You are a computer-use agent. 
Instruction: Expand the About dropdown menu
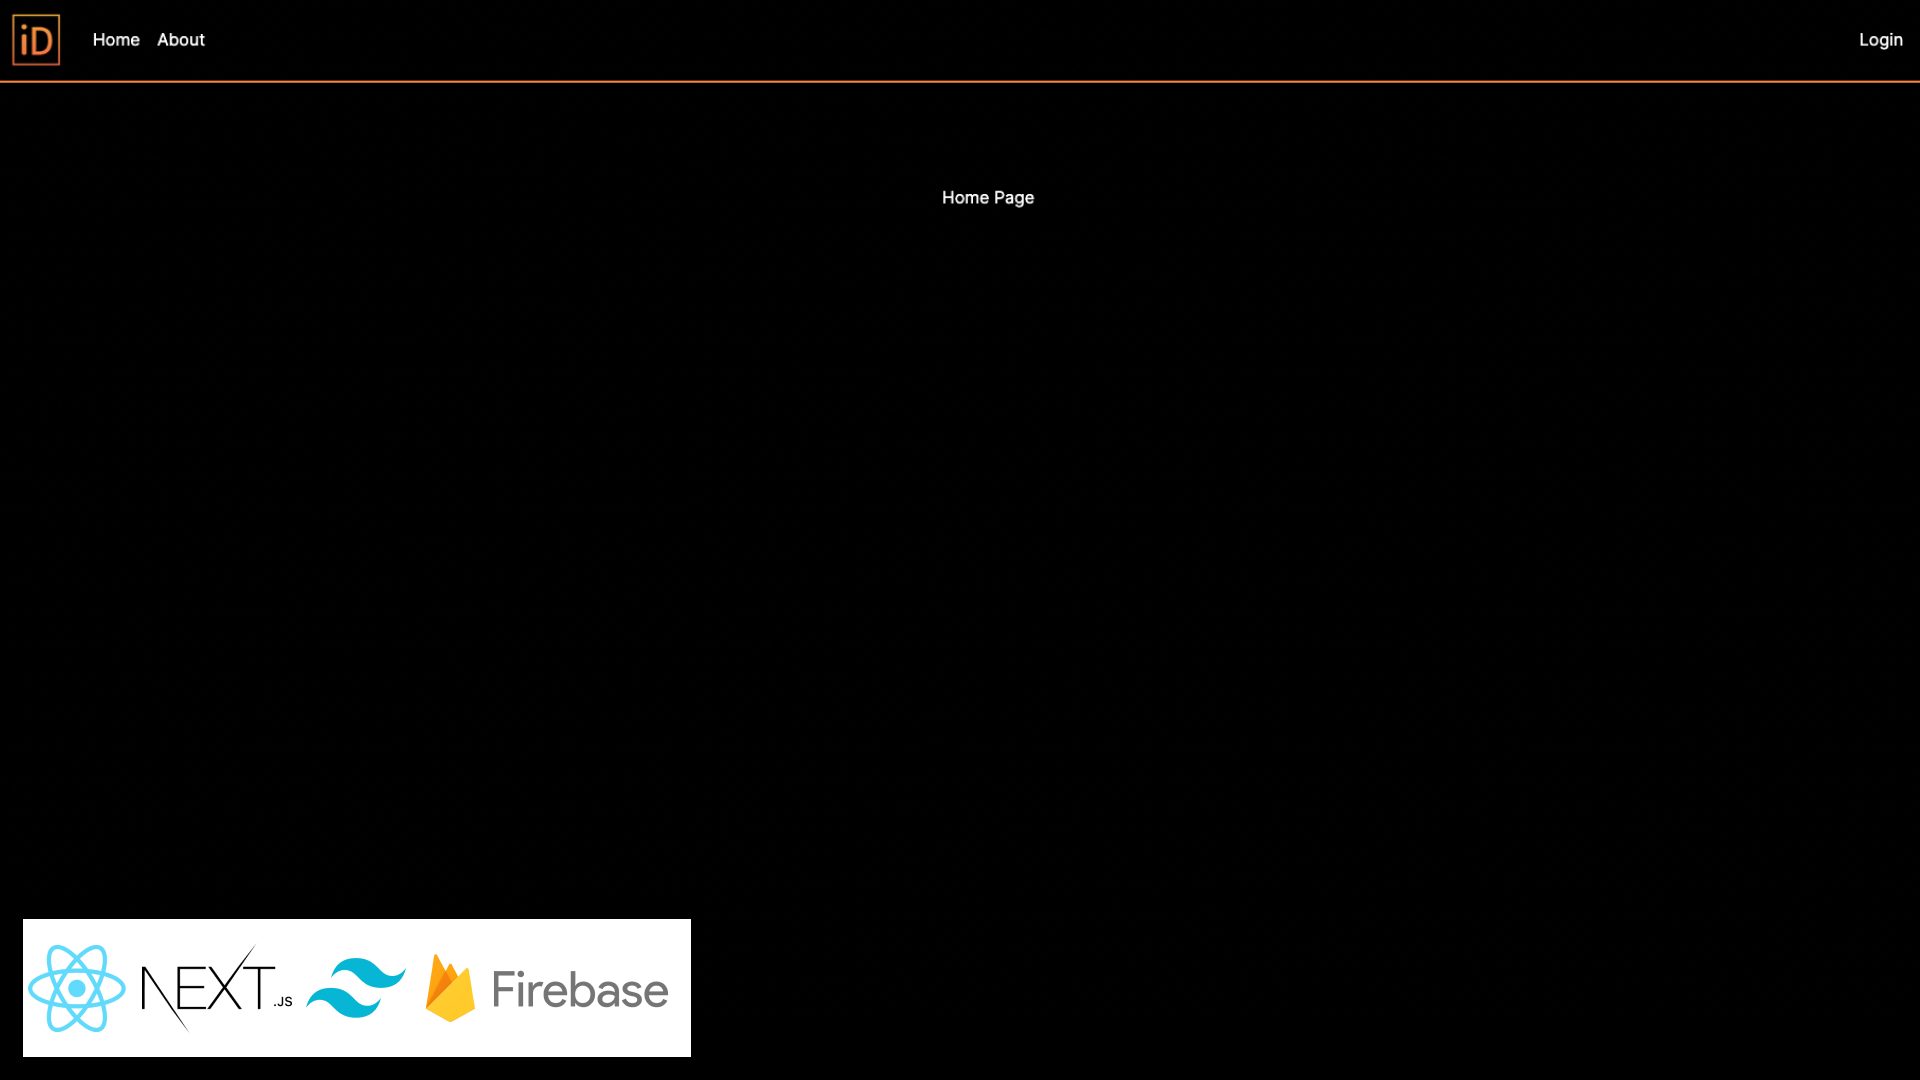click(x=181, y=40)
